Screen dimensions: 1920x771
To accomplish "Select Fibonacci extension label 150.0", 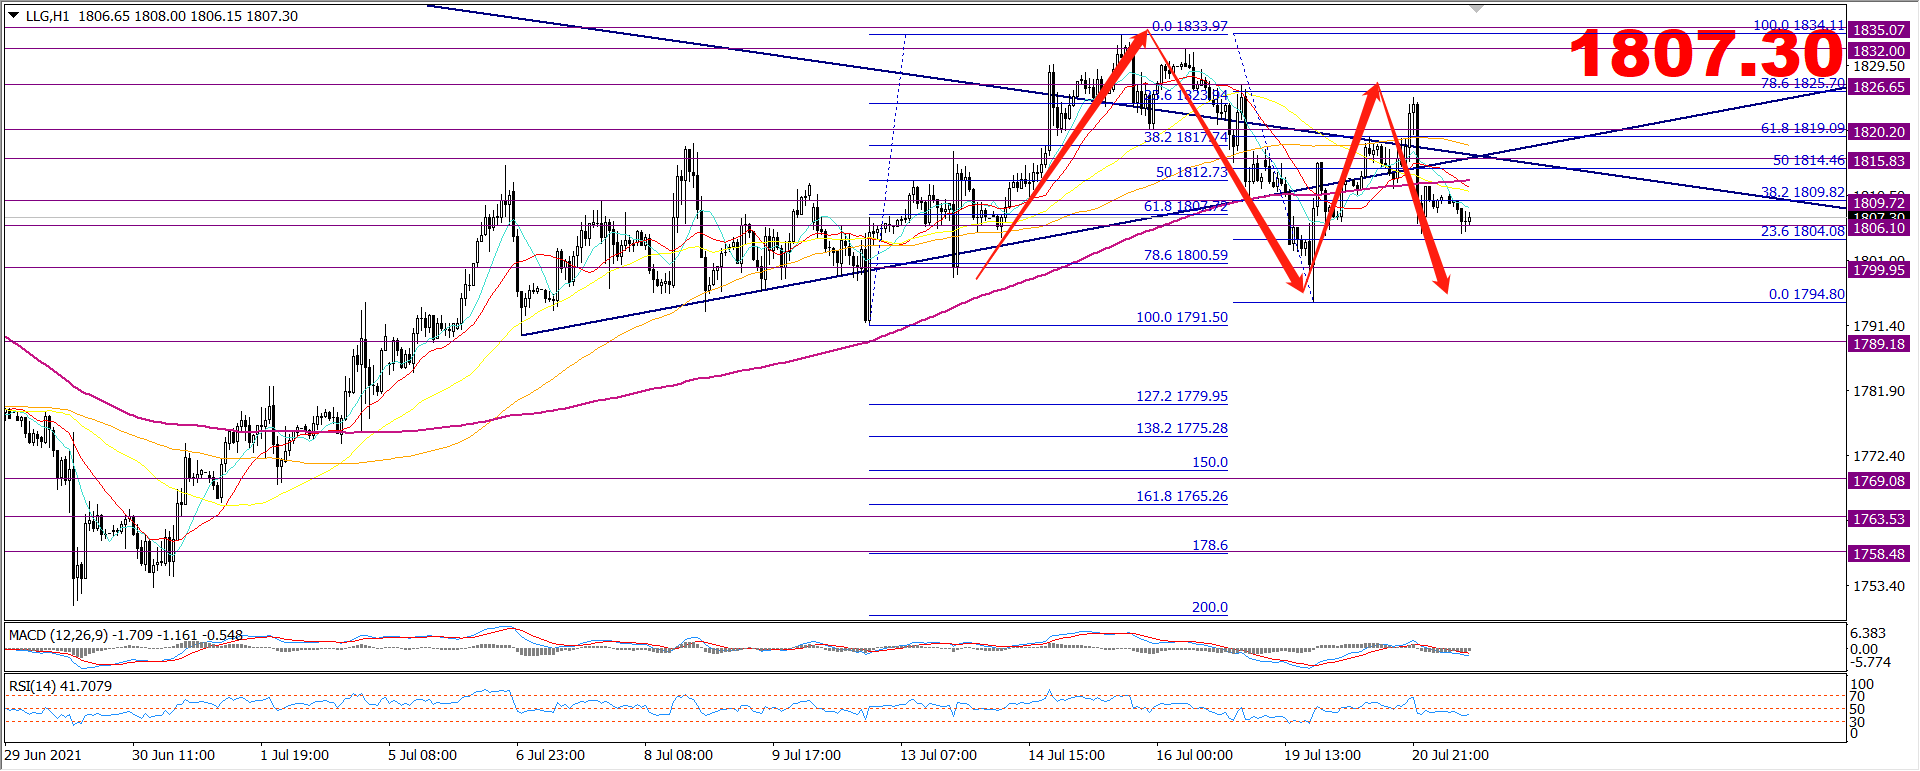I will click(1210, 462).
